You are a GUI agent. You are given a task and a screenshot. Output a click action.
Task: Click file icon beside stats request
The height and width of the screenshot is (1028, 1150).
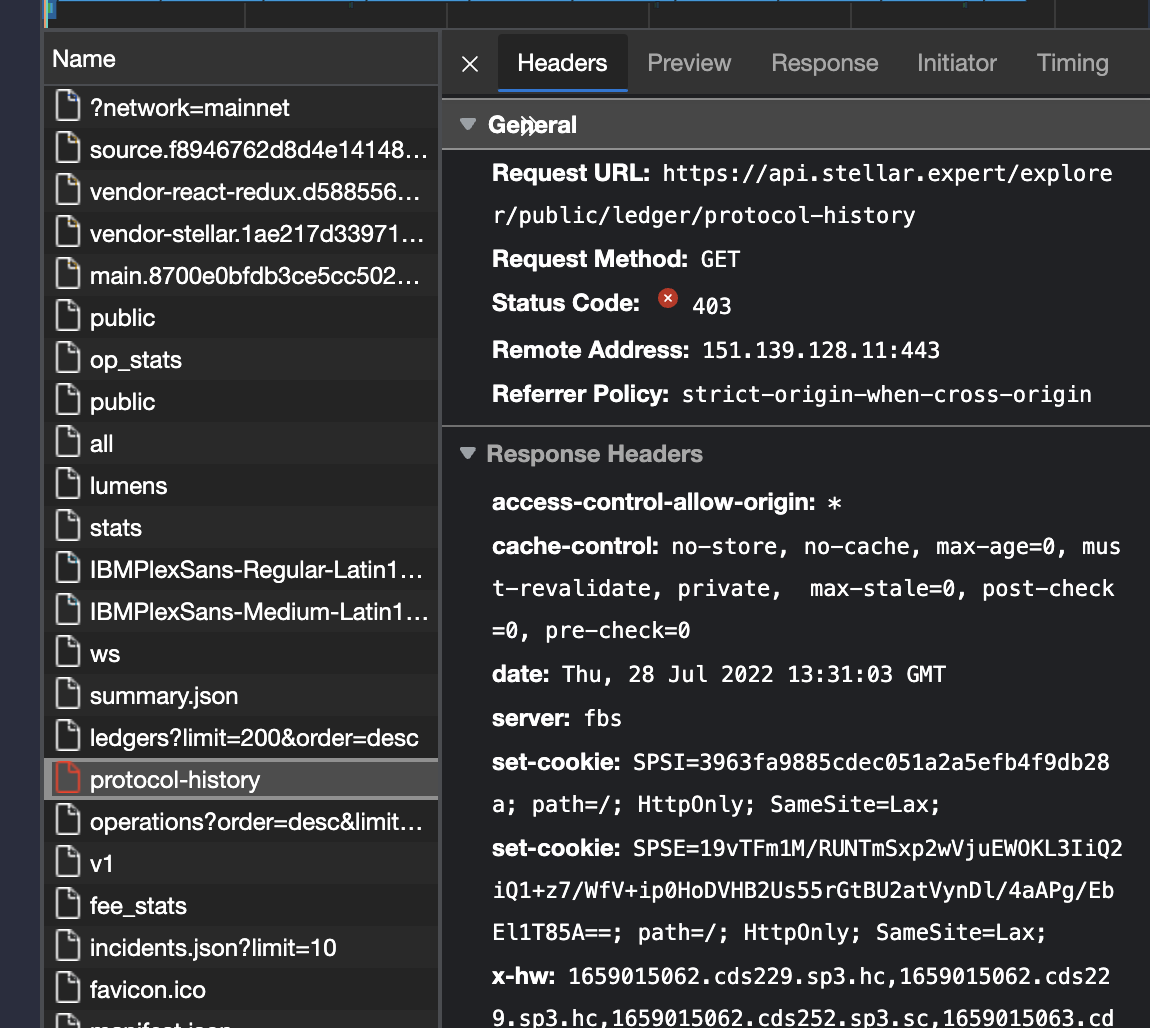pyautogui.click(x=67, y=526)
